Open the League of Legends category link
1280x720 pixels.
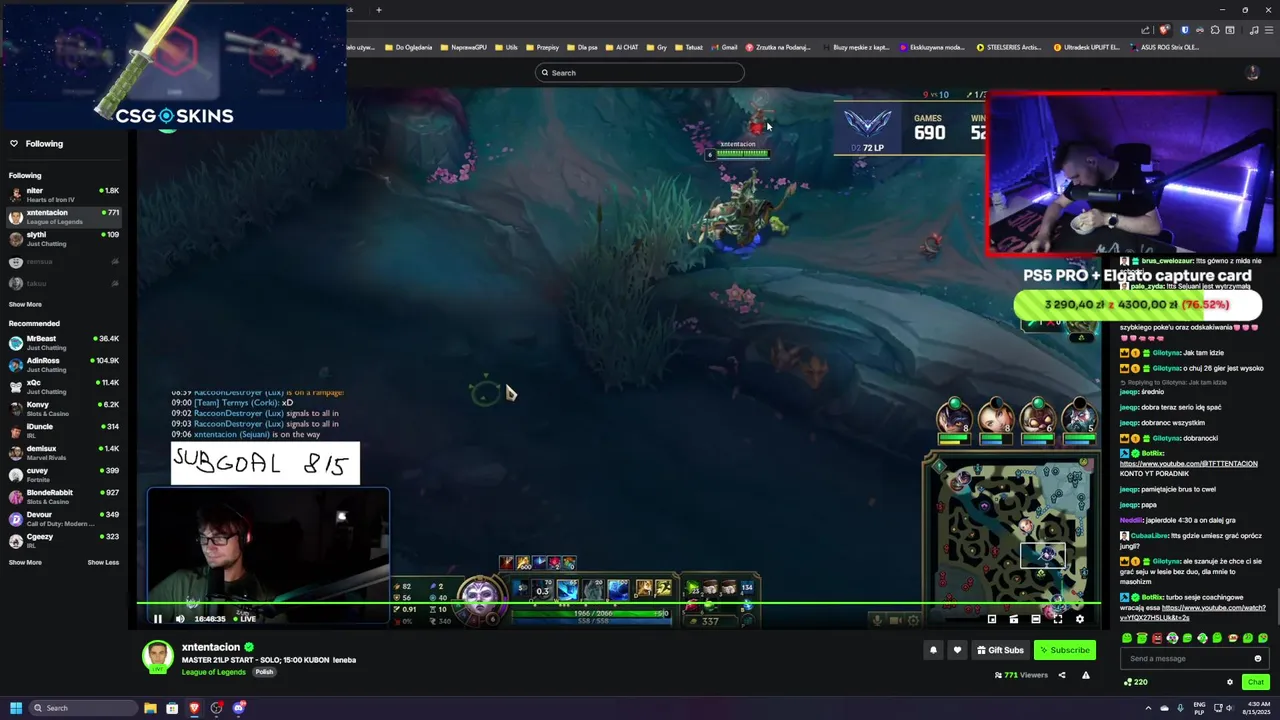coord(214,672)
